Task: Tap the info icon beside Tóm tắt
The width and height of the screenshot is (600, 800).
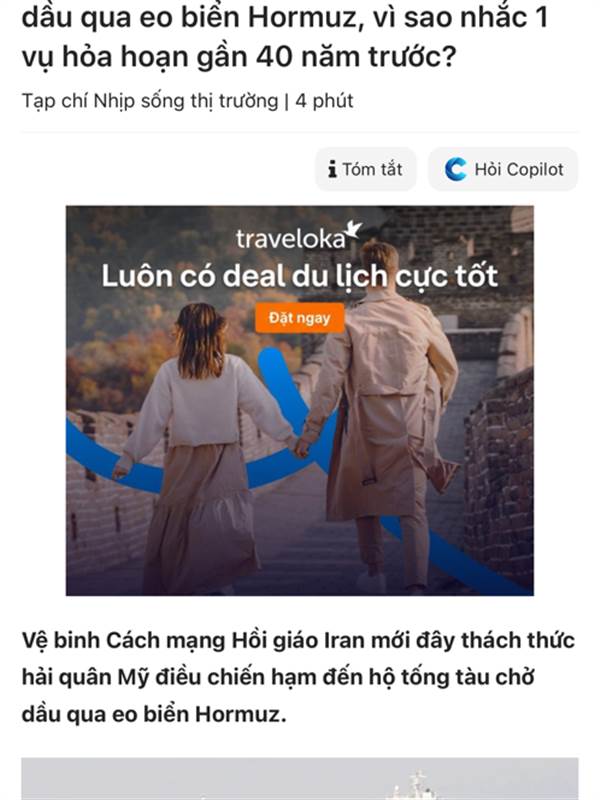Action: 333,169
